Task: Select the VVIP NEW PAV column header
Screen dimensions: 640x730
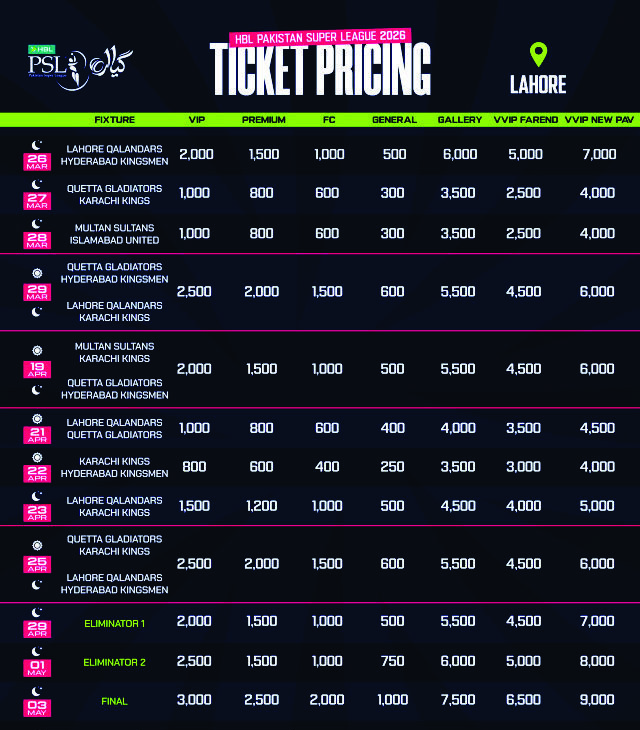Action: [x=598, y=120]
